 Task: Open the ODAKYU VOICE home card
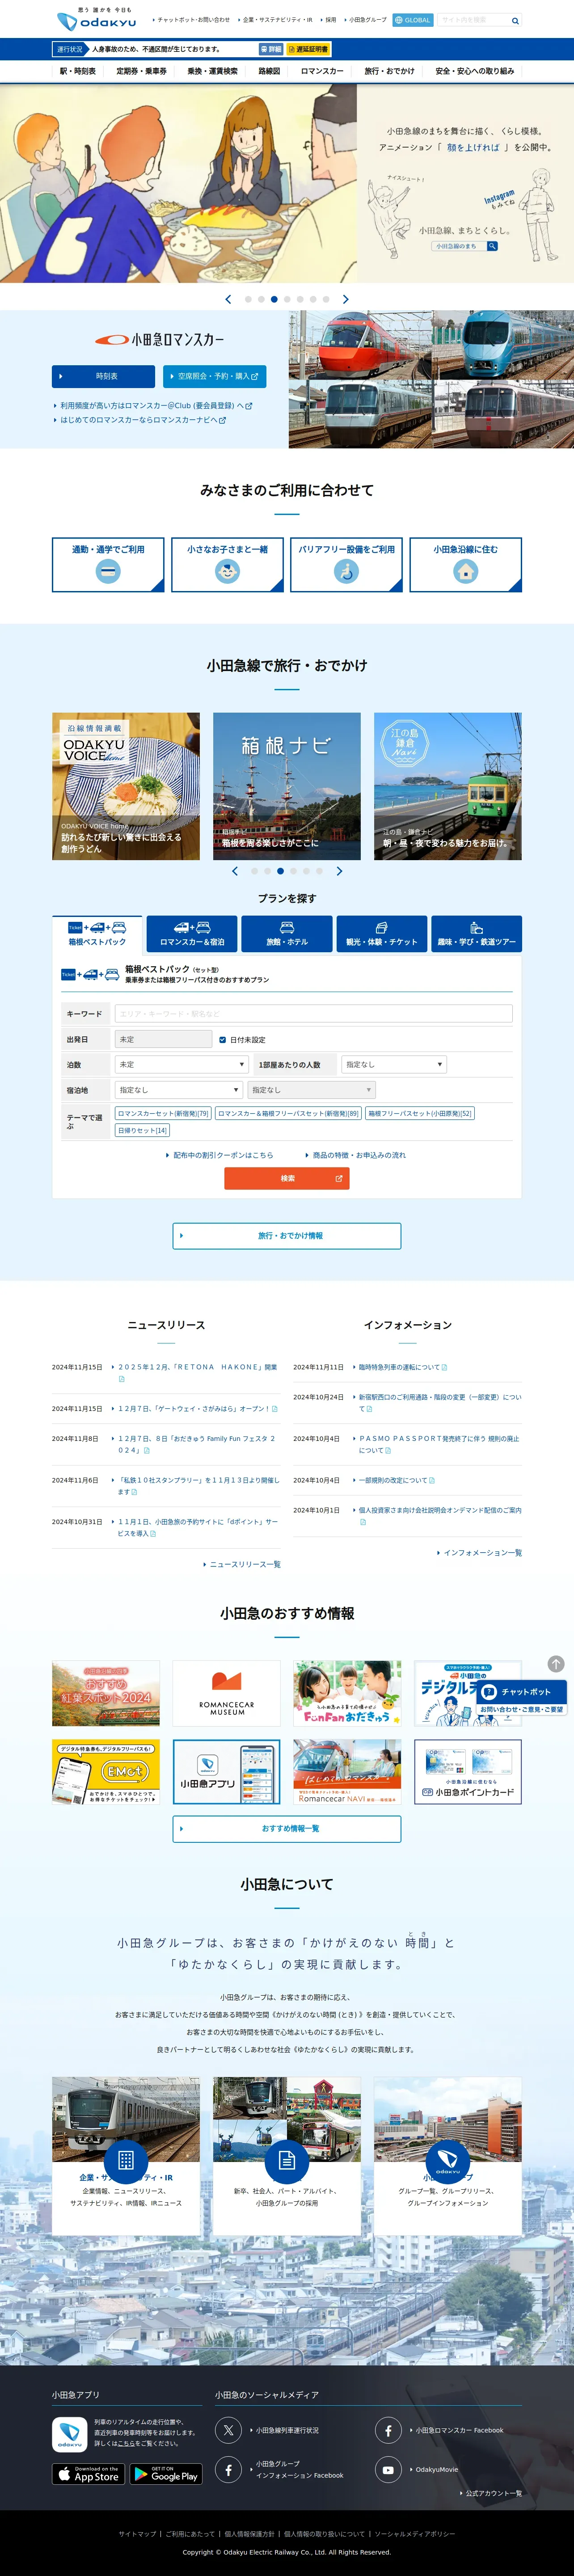pos(126,786)
